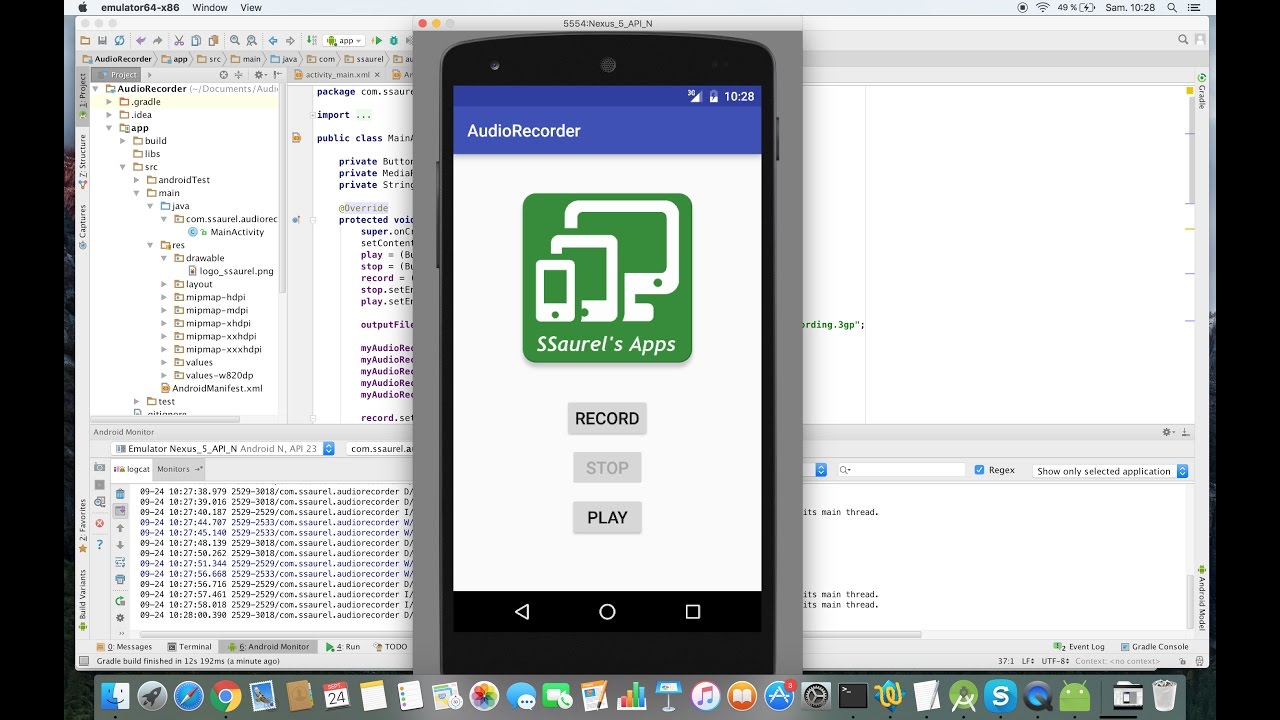Select the logcat tab
The image size is (1280, 720).
coord(131,469)
